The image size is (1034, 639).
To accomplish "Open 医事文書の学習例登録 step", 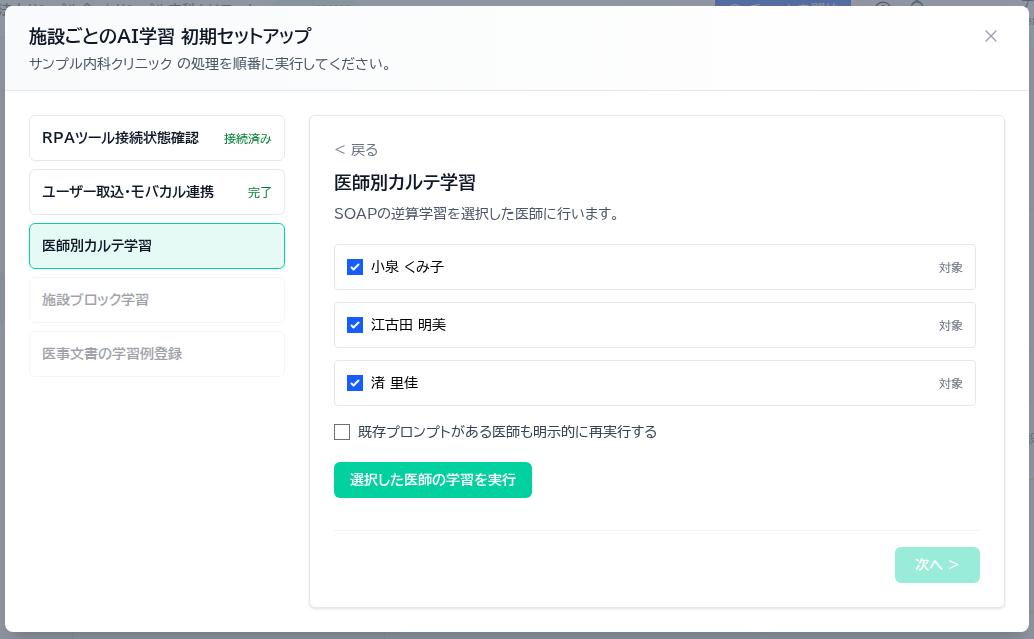I will (x=157, y=354).
